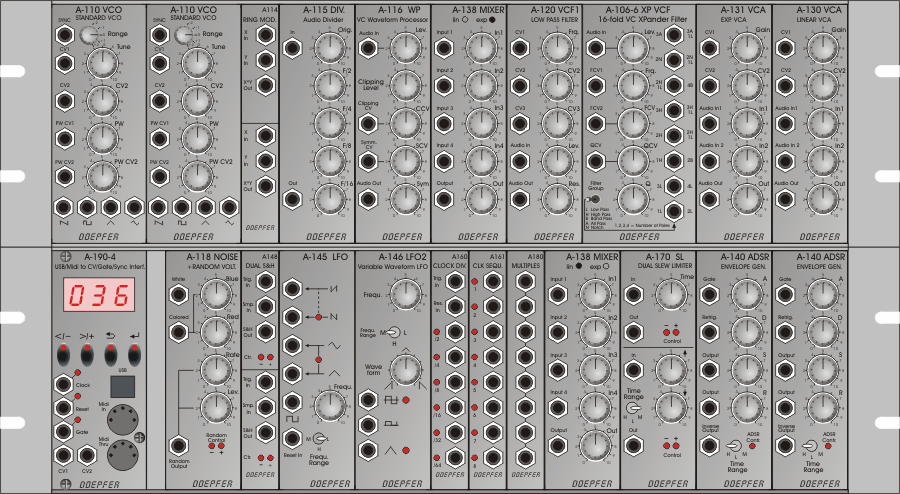Flip the Frequ. Range switch on A-145 LFO

point(319,439)
